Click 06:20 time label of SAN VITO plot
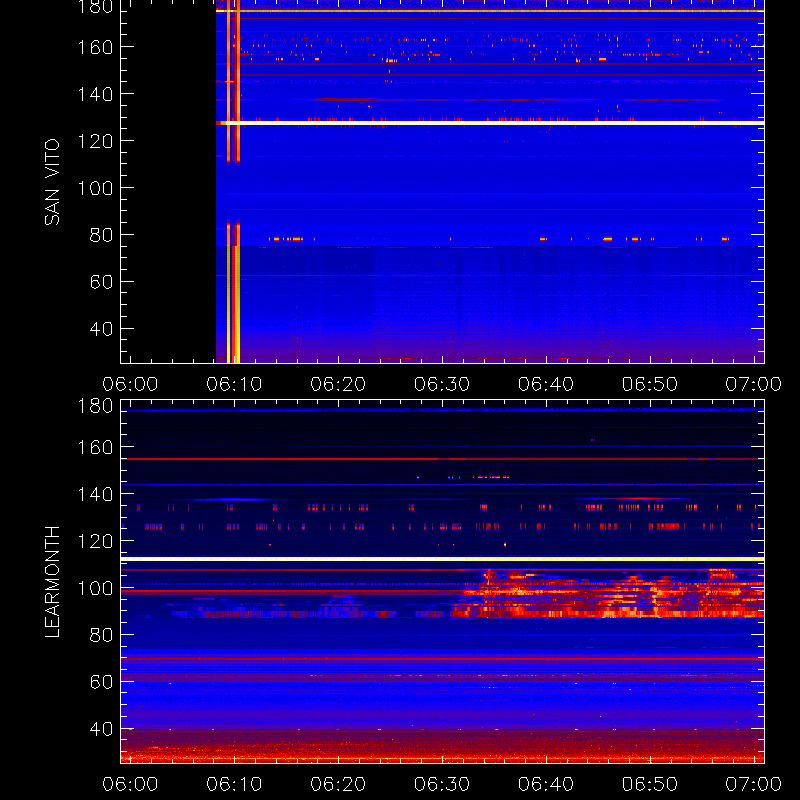Viewport: 800px width, 800px height. [338, 384]
